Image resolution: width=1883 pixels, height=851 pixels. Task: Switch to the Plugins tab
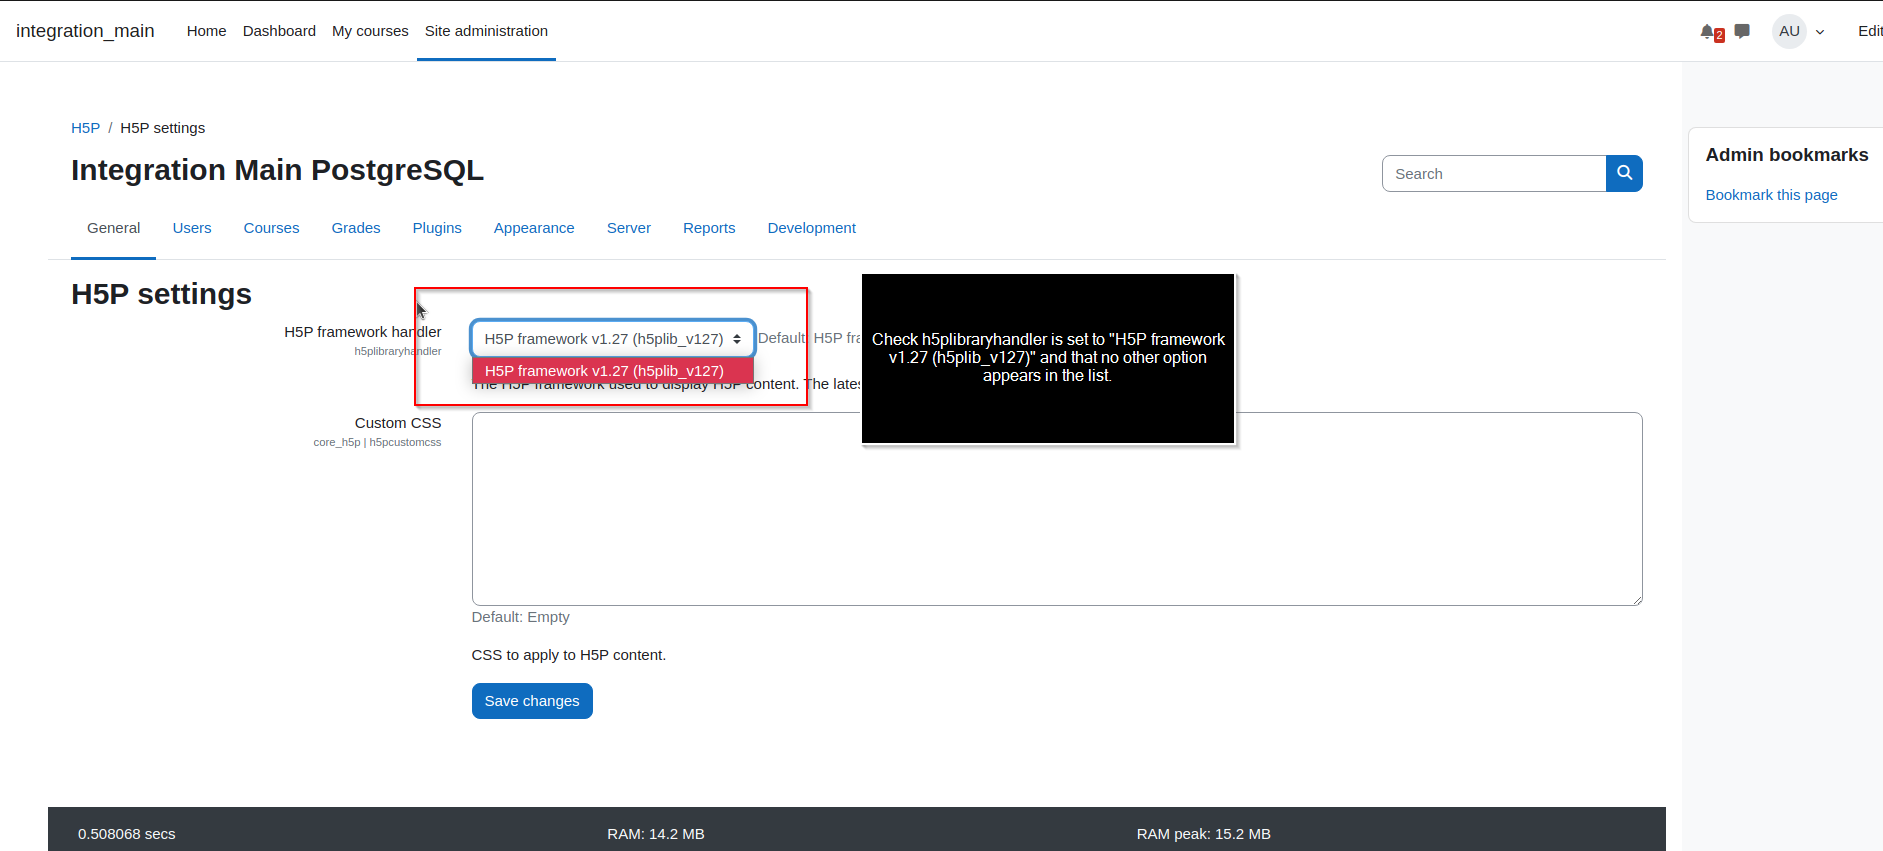tap(437, 228)
